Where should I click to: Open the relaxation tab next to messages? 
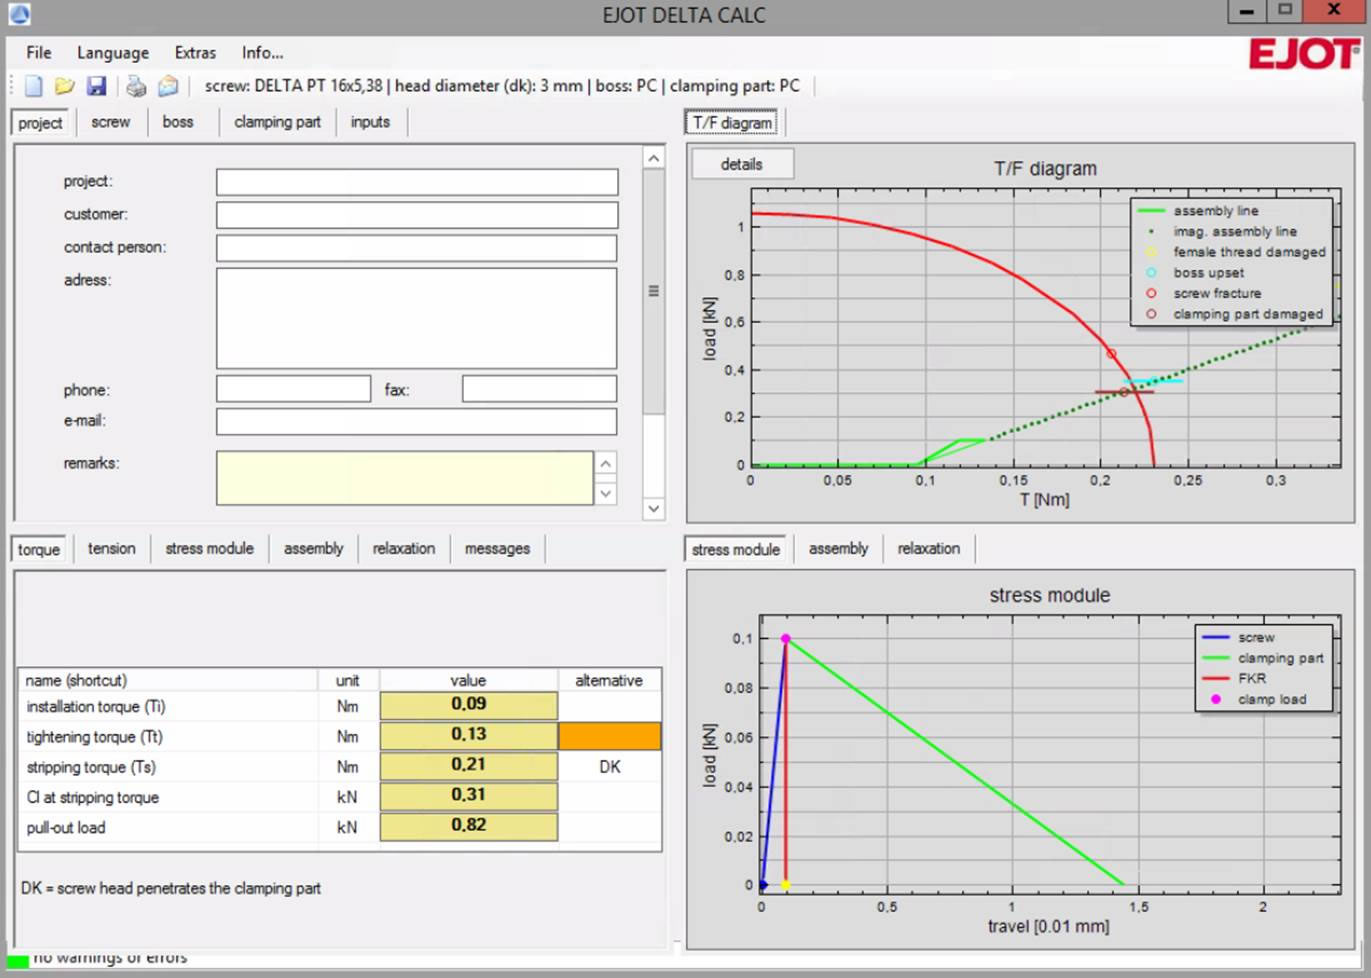click(404, 549)
